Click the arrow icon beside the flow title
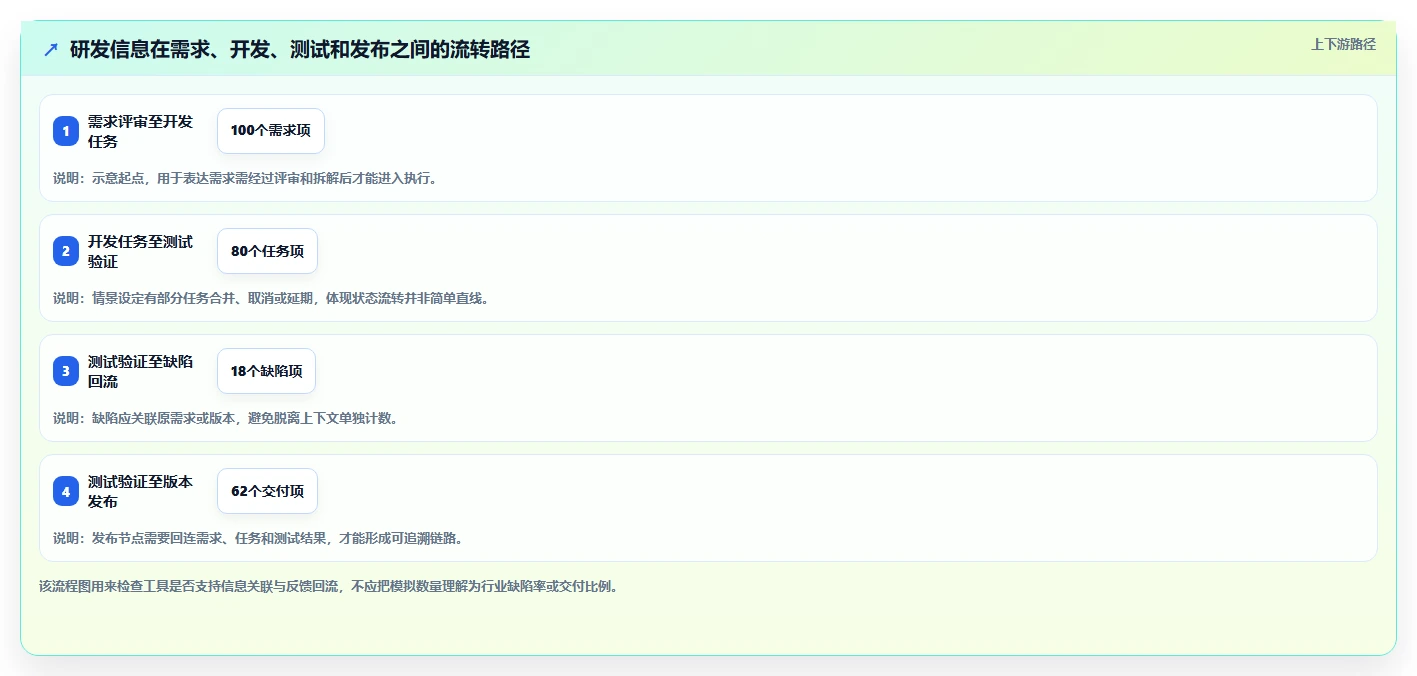Image resolution: width=1417 pixels, height=676 pixels. pos(51,49)
